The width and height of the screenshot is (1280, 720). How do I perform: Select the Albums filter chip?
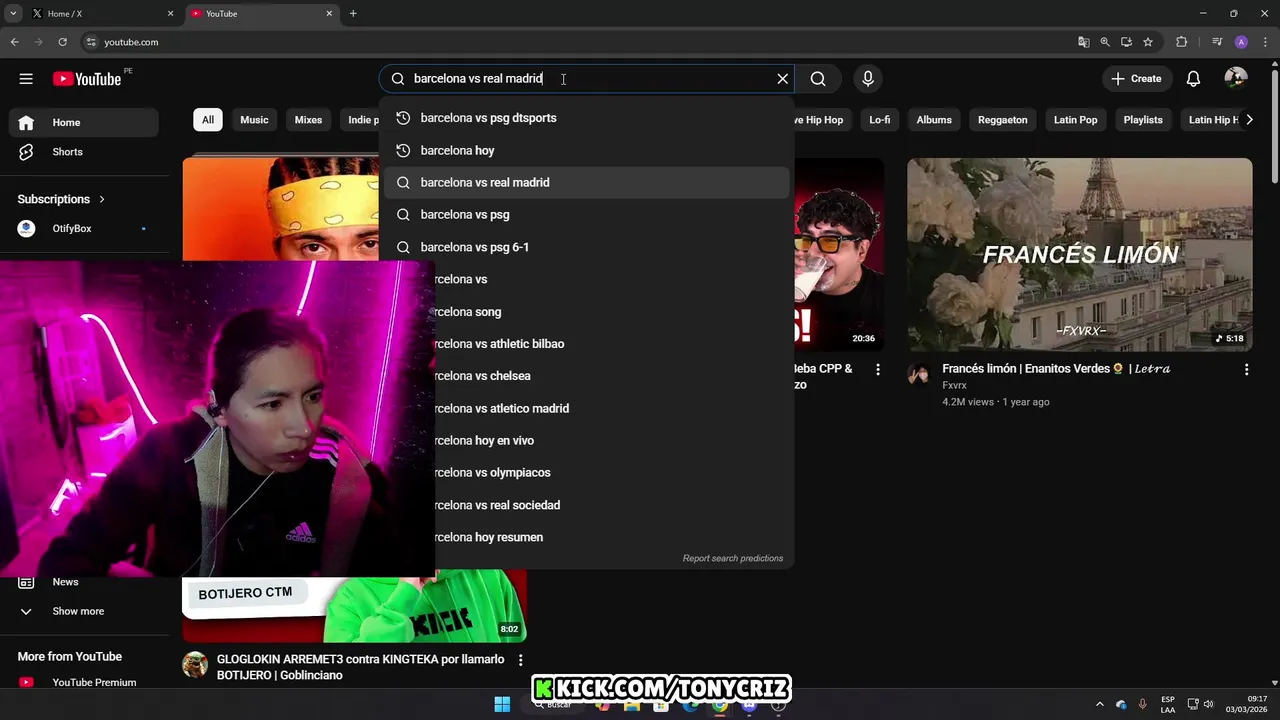[x=934, y=120]
